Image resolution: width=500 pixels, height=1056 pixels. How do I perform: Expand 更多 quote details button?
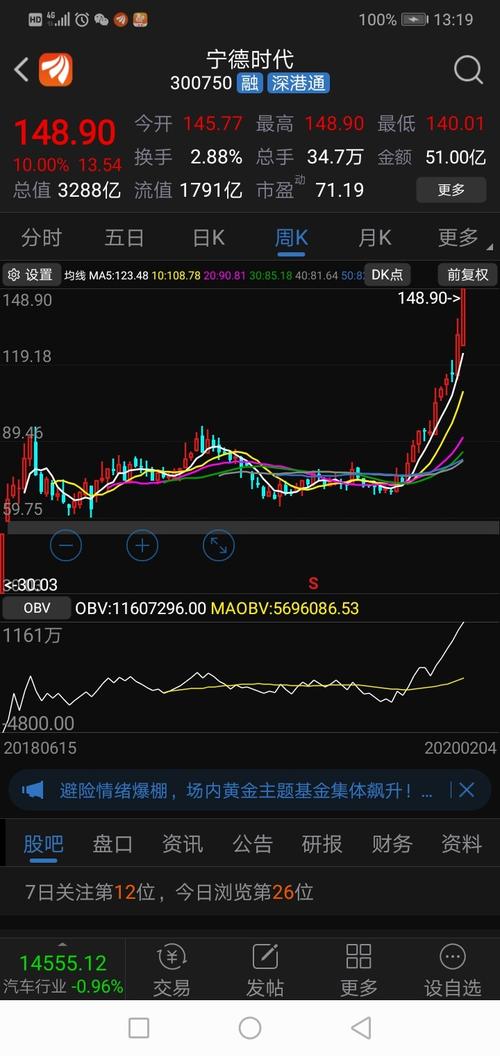pyautogui.click(x=451, y=190)
